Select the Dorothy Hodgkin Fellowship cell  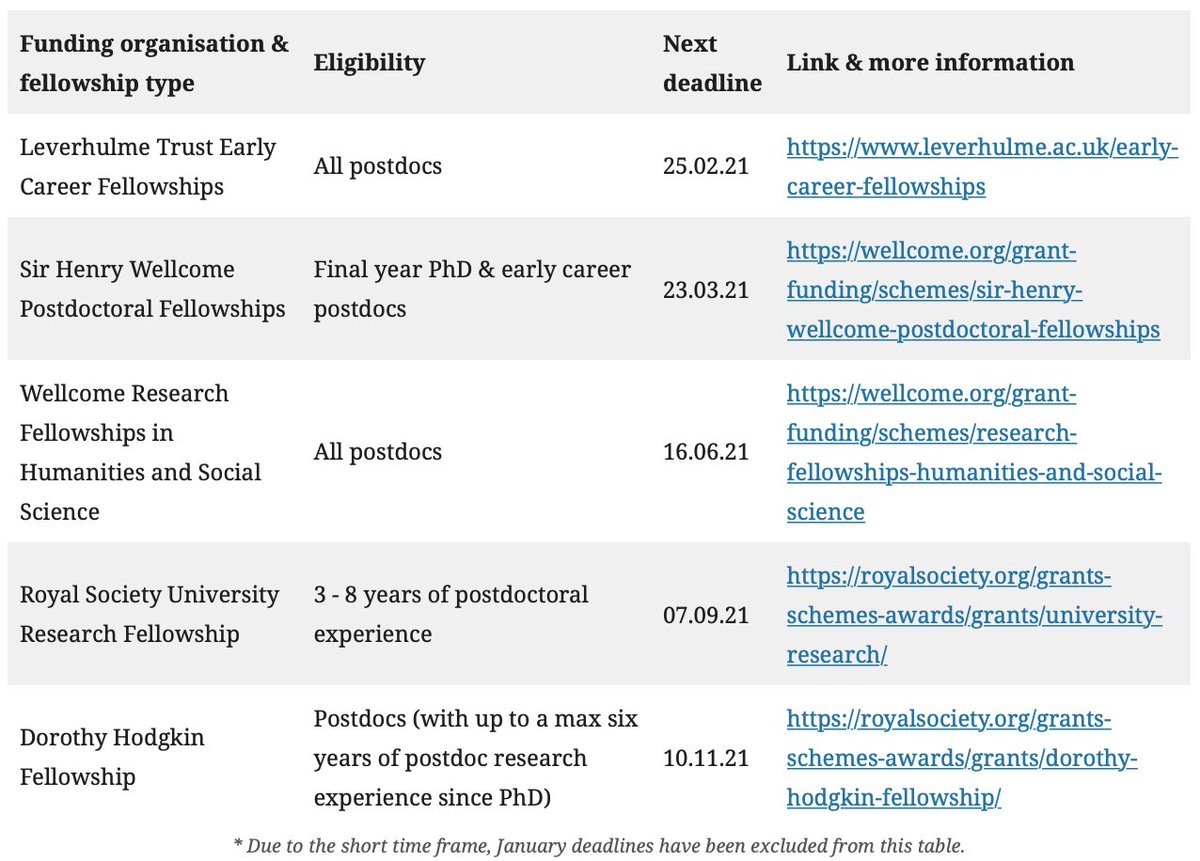112,758
